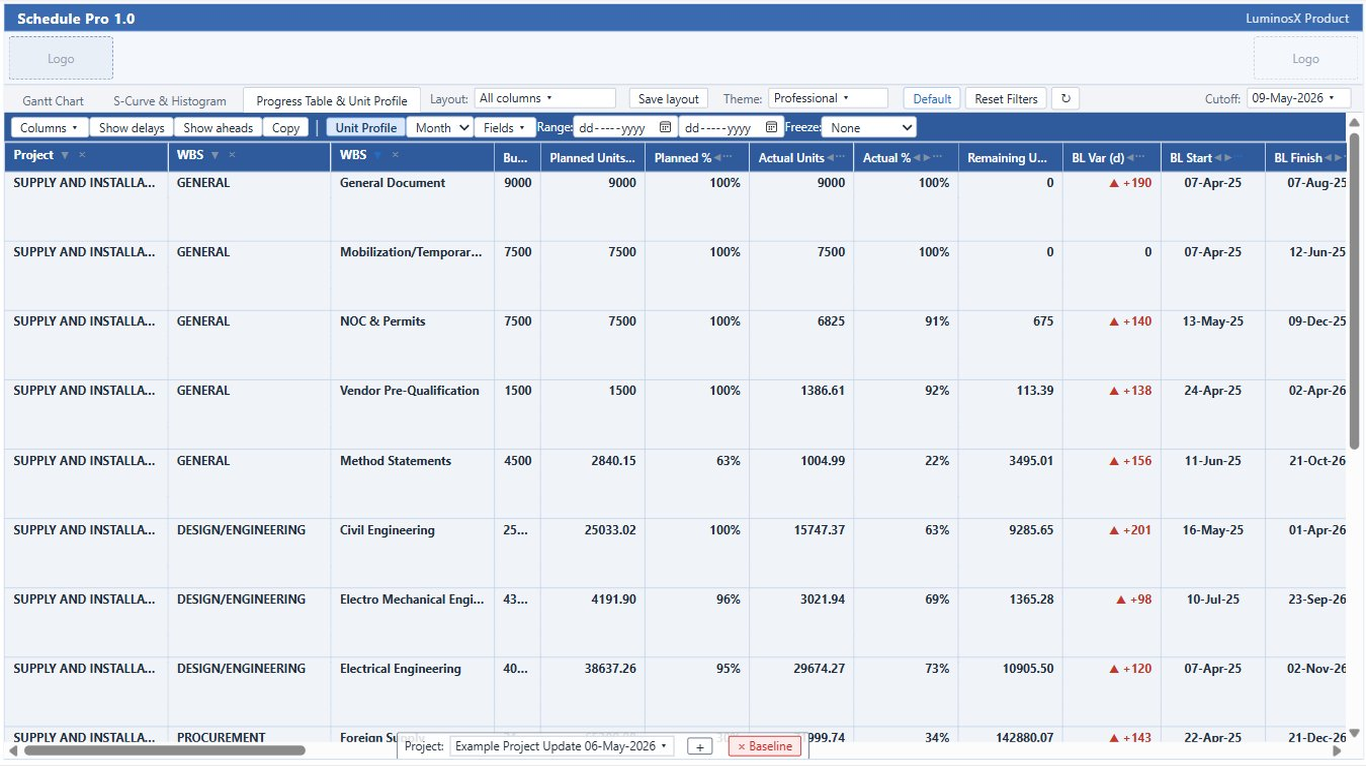Click the filter funnel icon on first WBS column
The height and width of the screenshot is (768, 1366).
pos(215,155)
